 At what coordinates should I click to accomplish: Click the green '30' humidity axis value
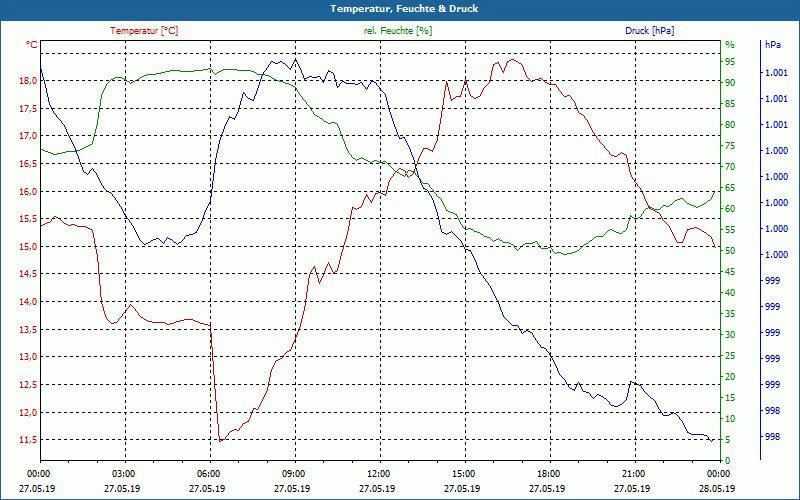(x=730, y=335)
